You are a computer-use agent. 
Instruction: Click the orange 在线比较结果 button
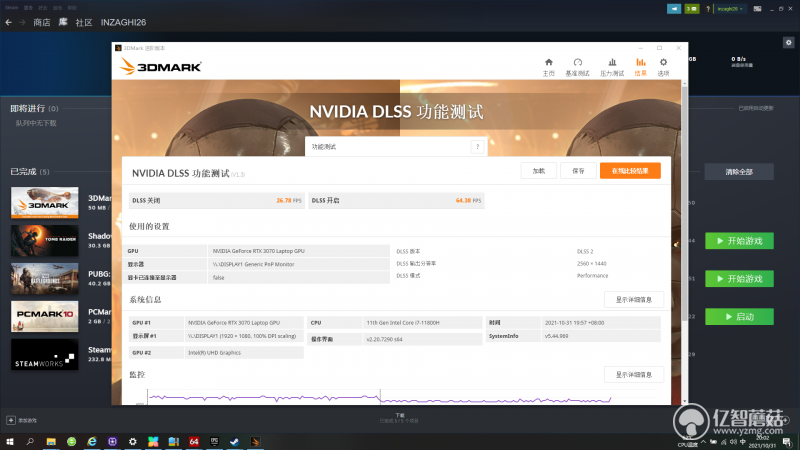630,171
